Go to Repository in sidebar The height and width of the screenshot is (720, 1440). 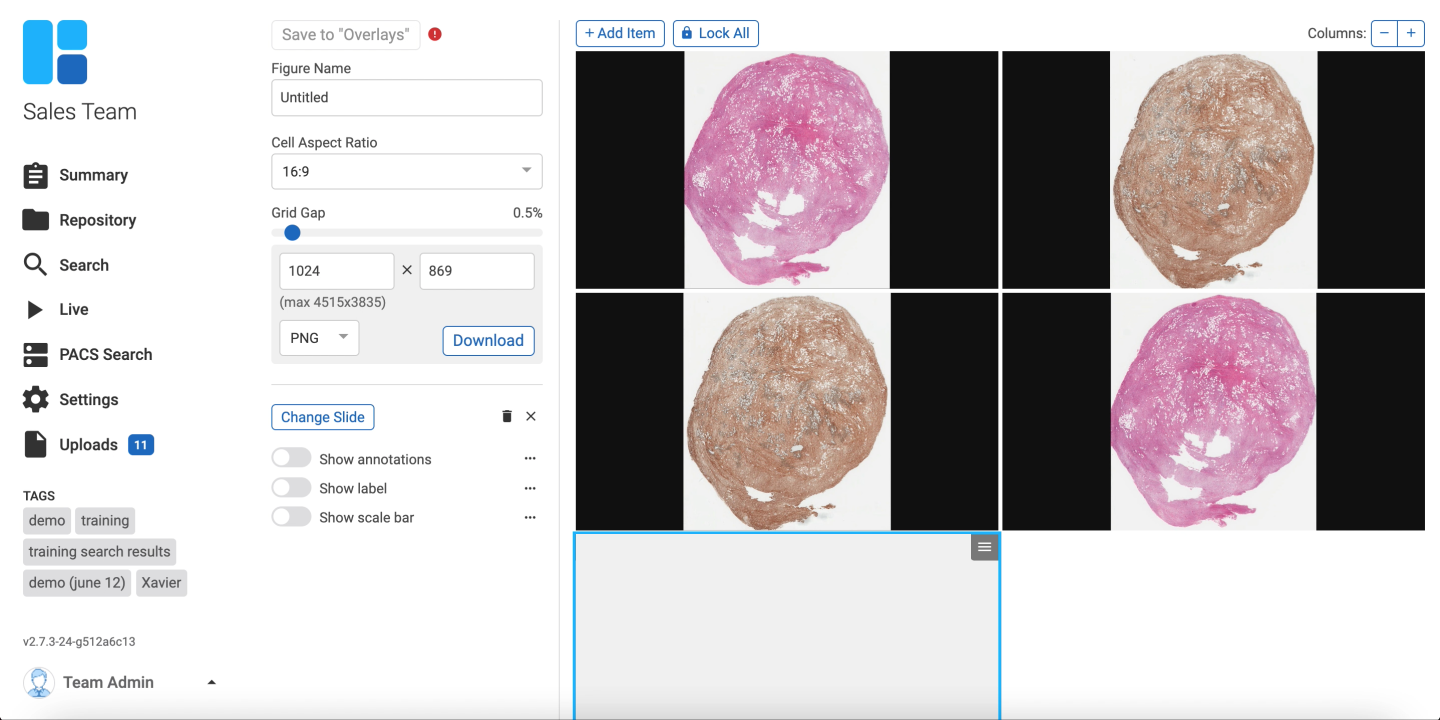(x=97, y=220)
